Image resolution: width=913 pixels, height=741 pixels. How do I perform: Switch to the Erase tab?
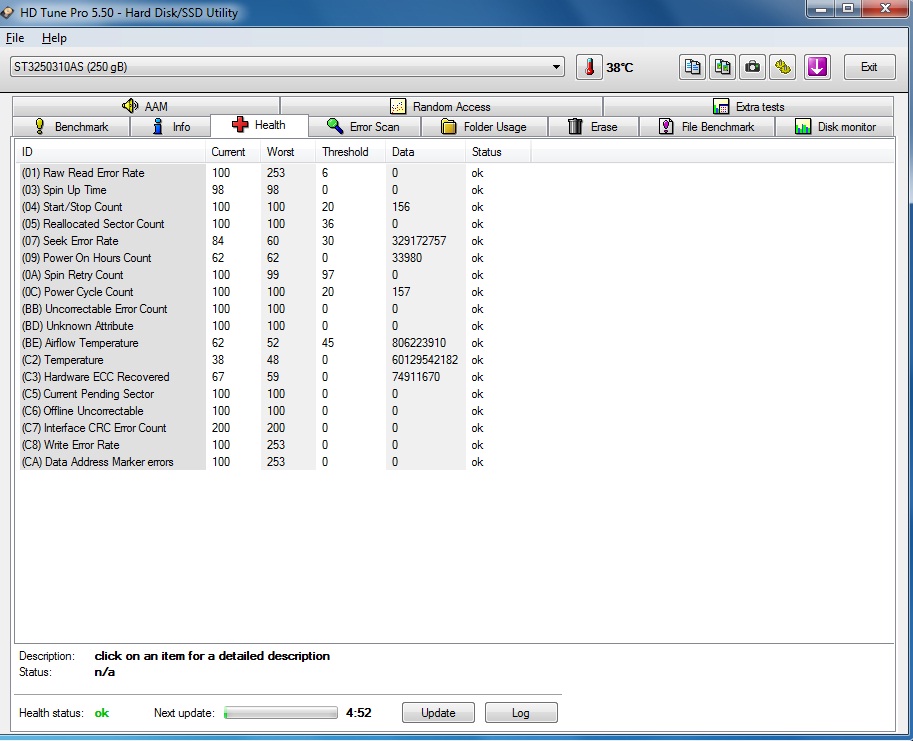[593, 127]
